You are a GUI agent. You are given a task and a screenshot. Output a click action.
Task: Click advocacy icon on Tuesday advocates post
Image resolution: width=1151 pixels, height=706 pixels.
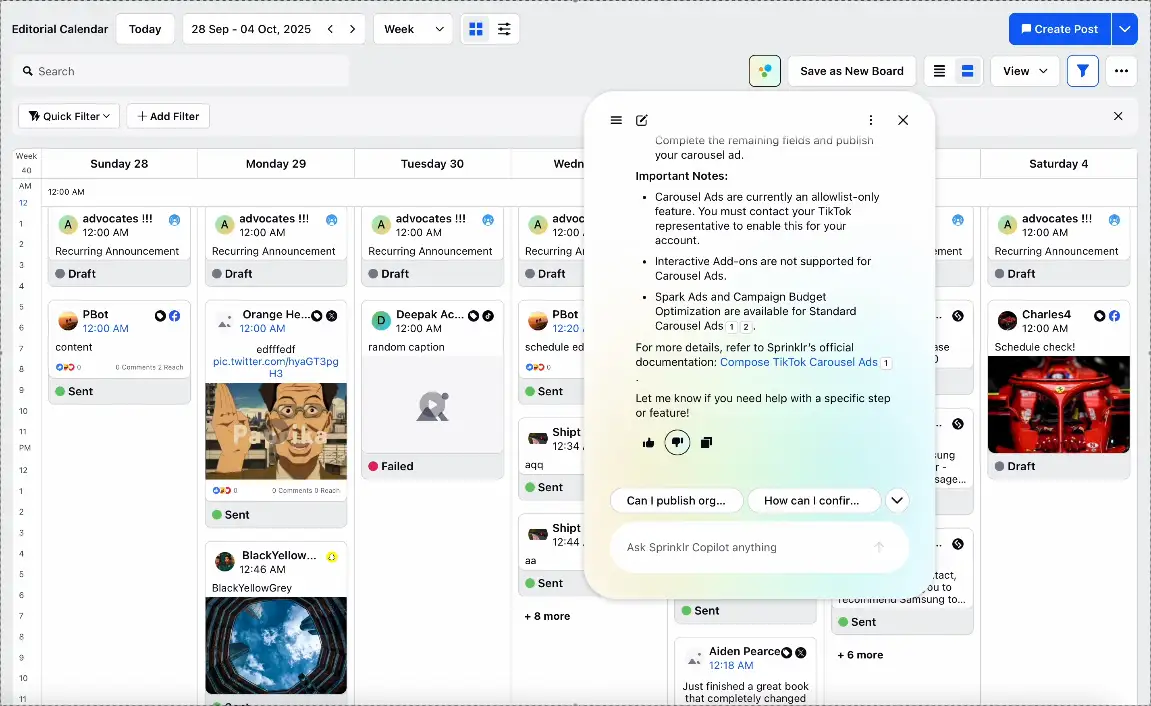pos(488,219)
